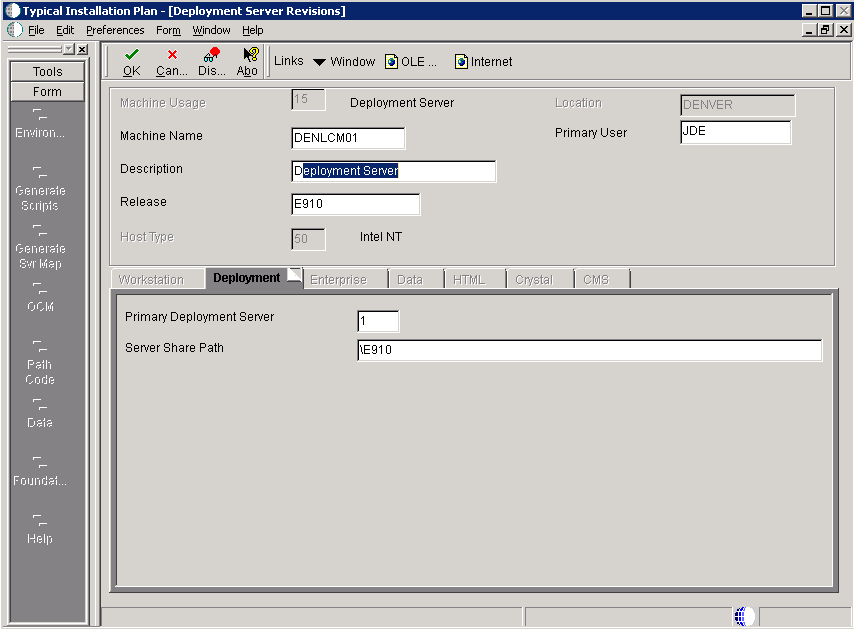Open the sidebar panel dropdown arrow

coord(69,50)
